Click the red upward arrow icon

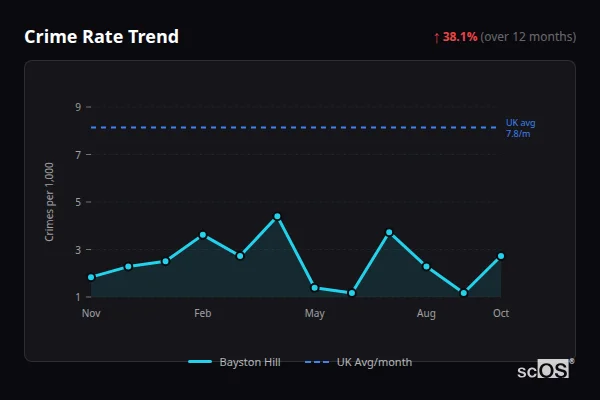(x=437, y=38)
